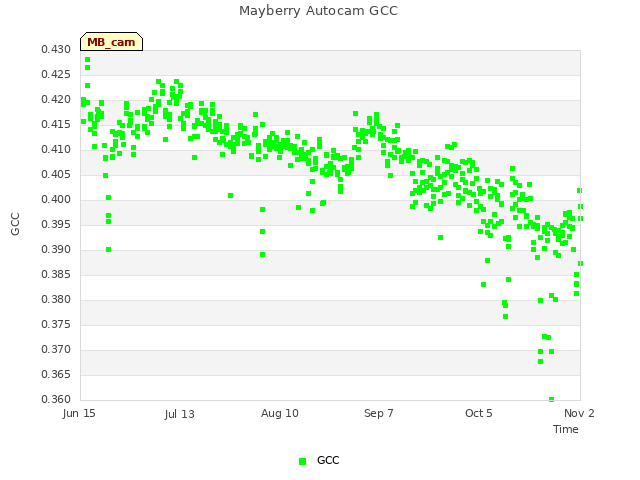
Task: Click the MB_cam label tag
Action: (x=111, y=42)
